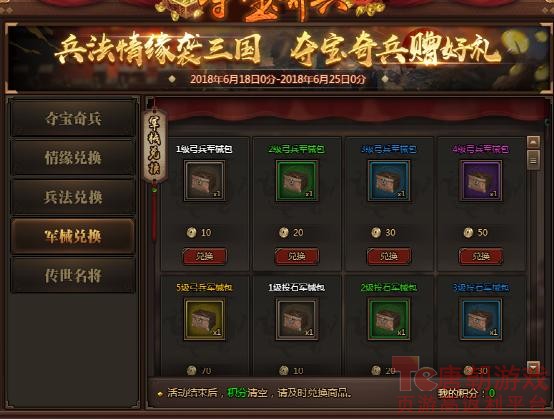Select the green 2级投石军械包 chest icon
The image size is (554, 420).
(x=389, y=320)
